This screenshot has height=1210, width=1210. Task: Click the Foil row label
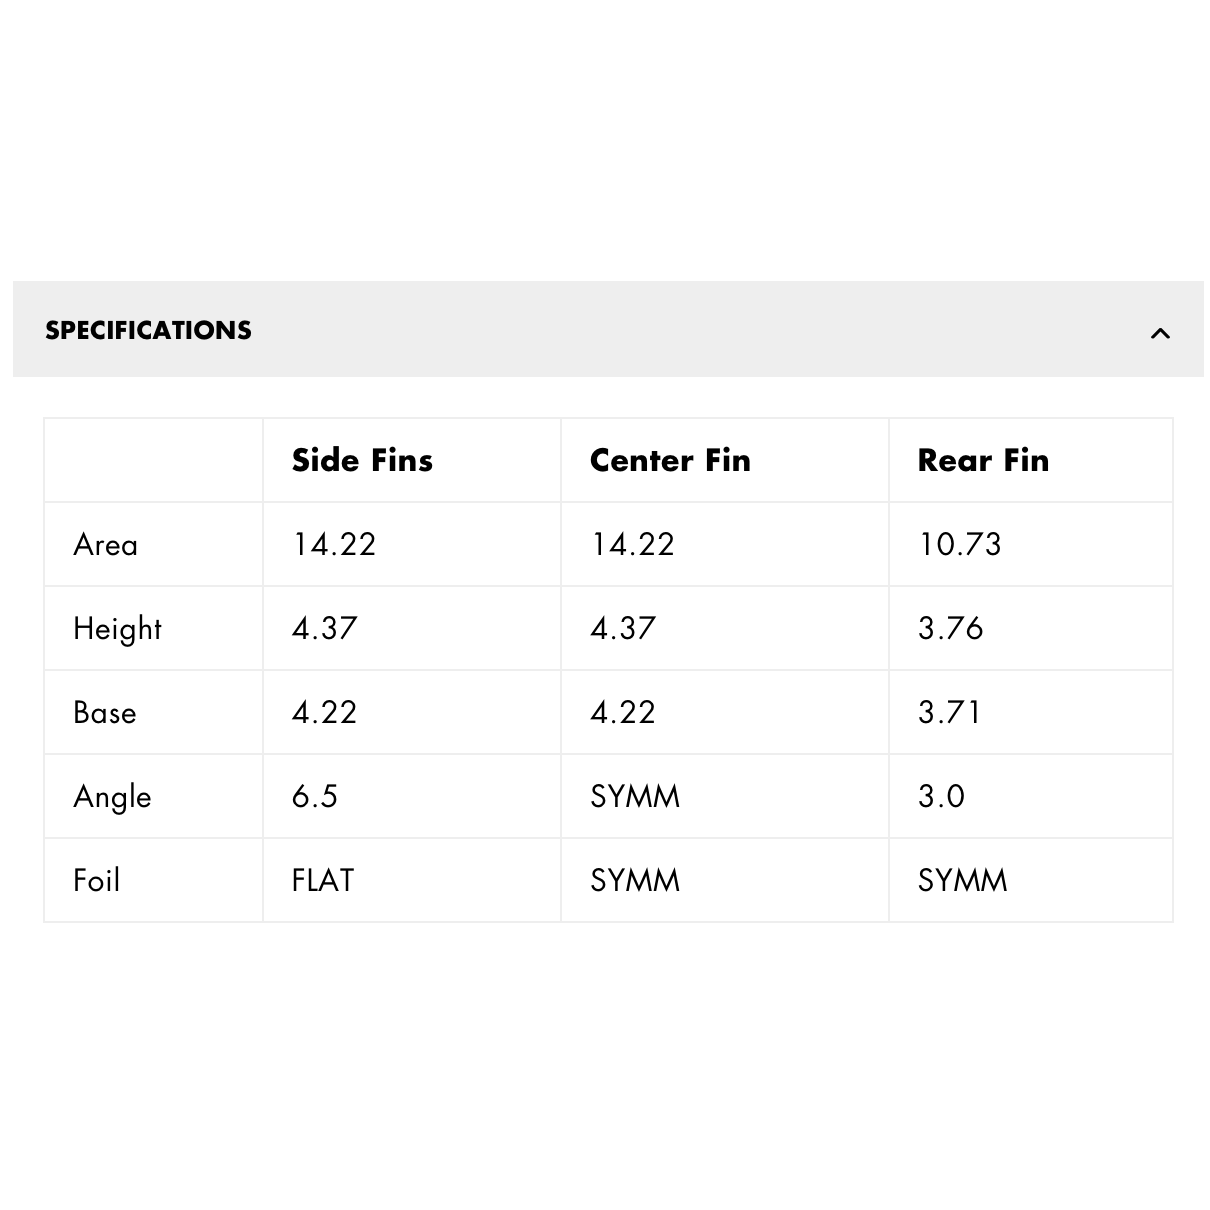pos(96,880)
